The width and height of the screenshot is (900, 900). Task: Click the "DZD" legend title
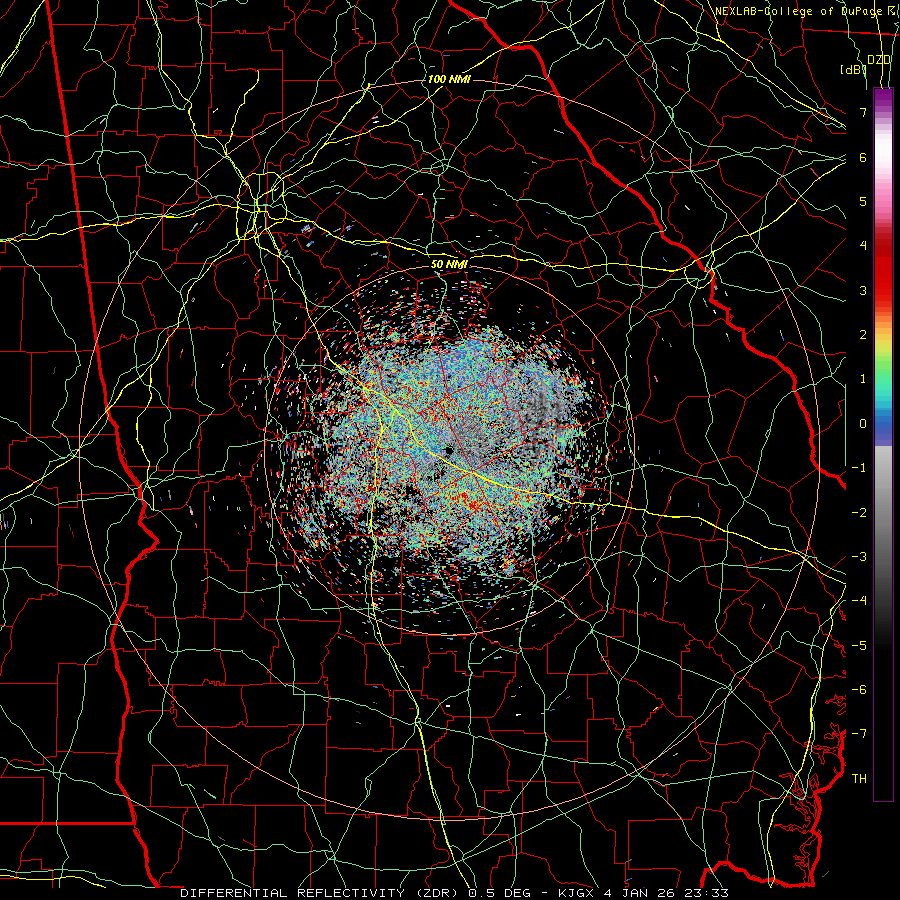coord(879,60)
